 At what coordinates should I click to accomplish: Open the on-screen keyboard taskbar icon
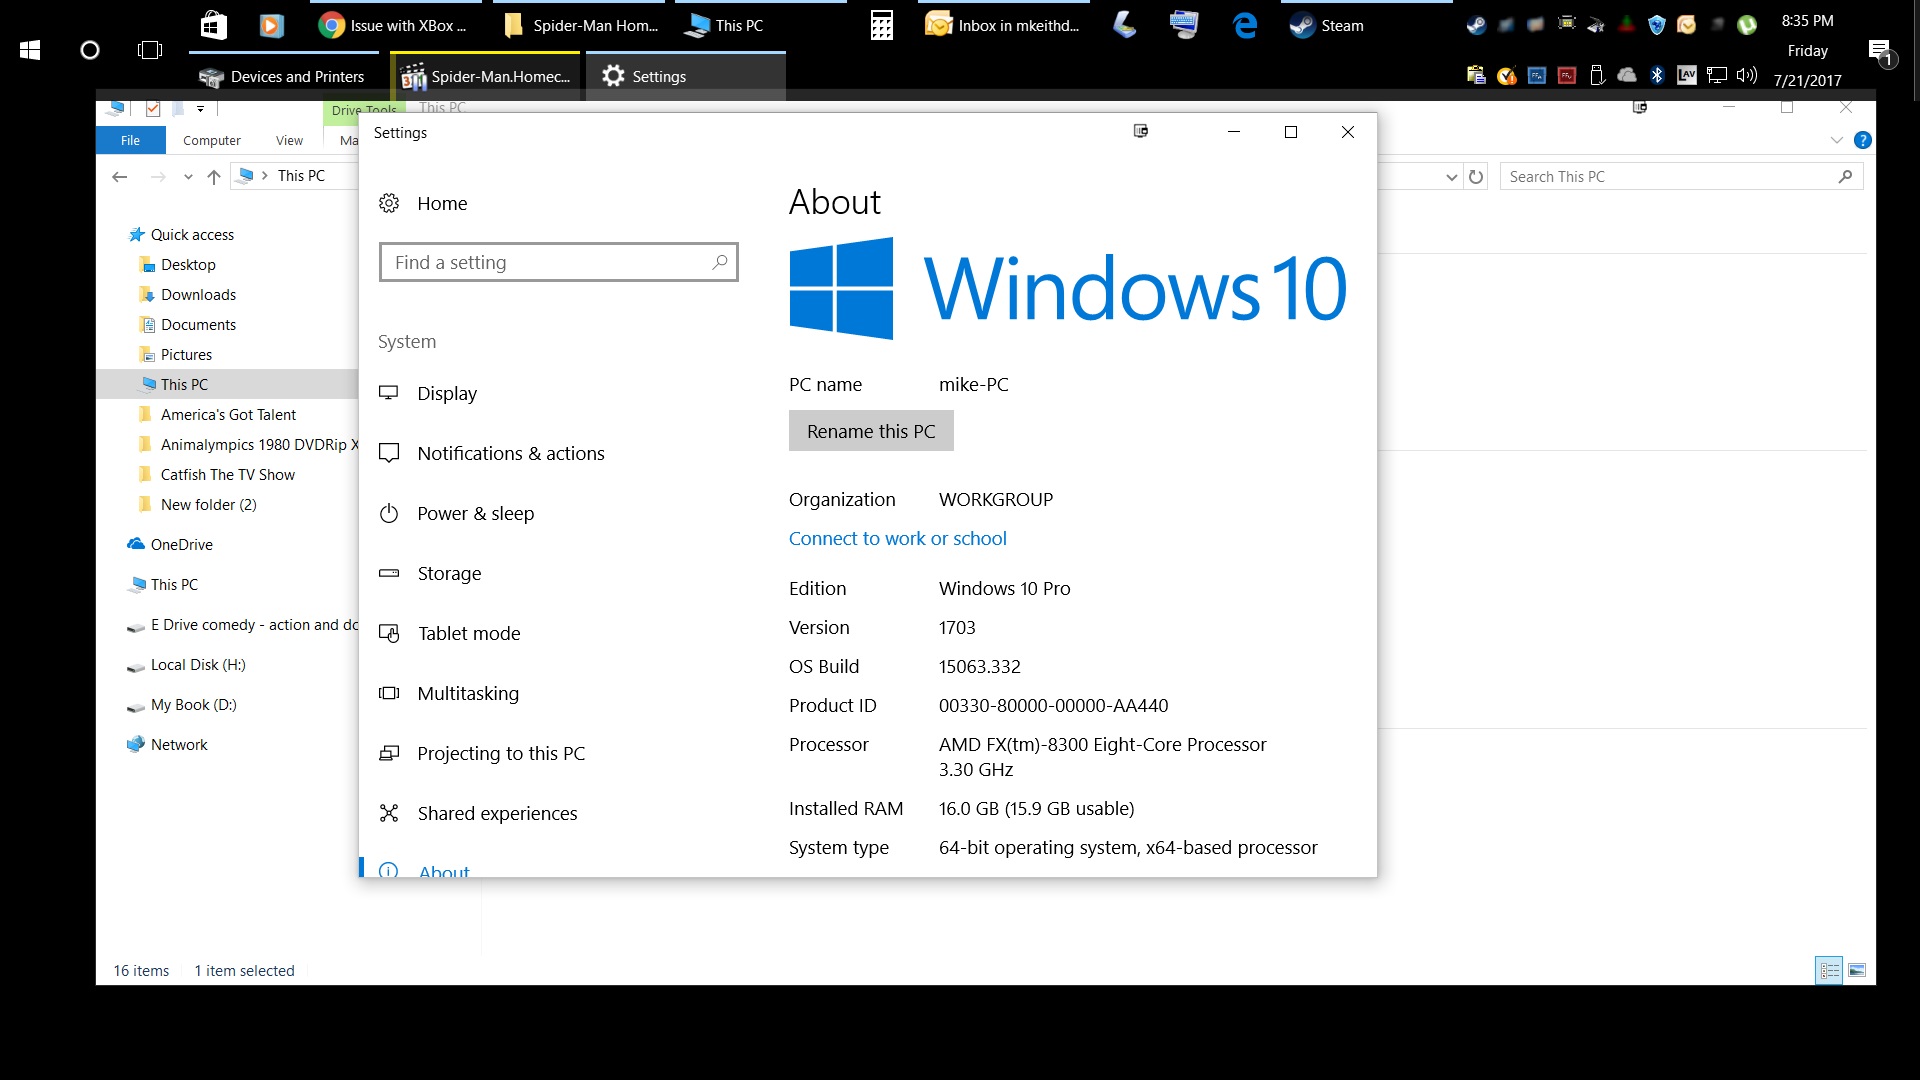point(1184,25)
